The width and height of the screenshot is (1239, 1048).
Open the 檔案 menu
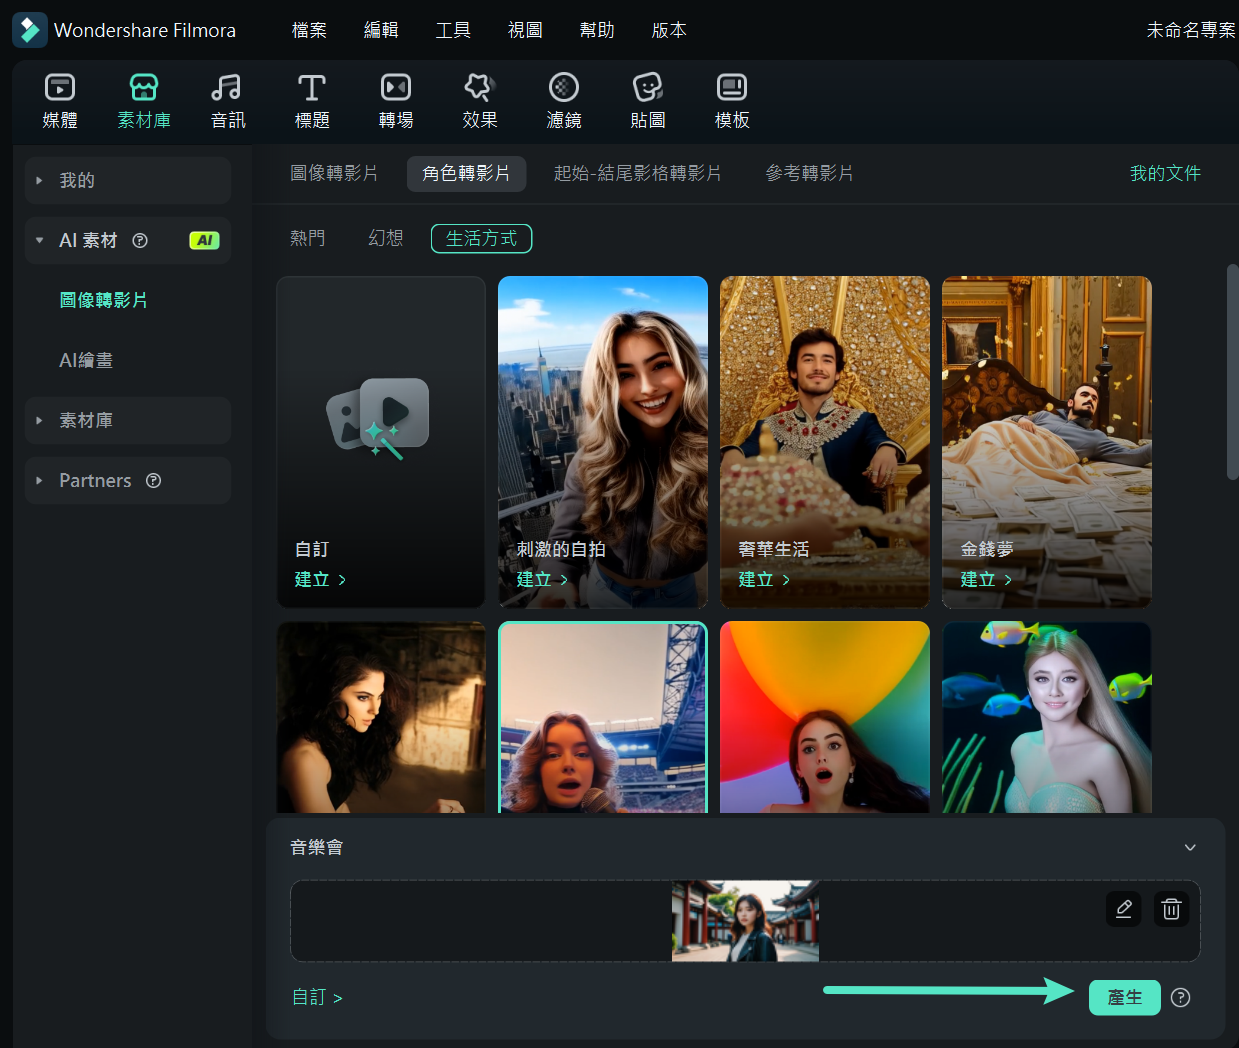point(309,30)
